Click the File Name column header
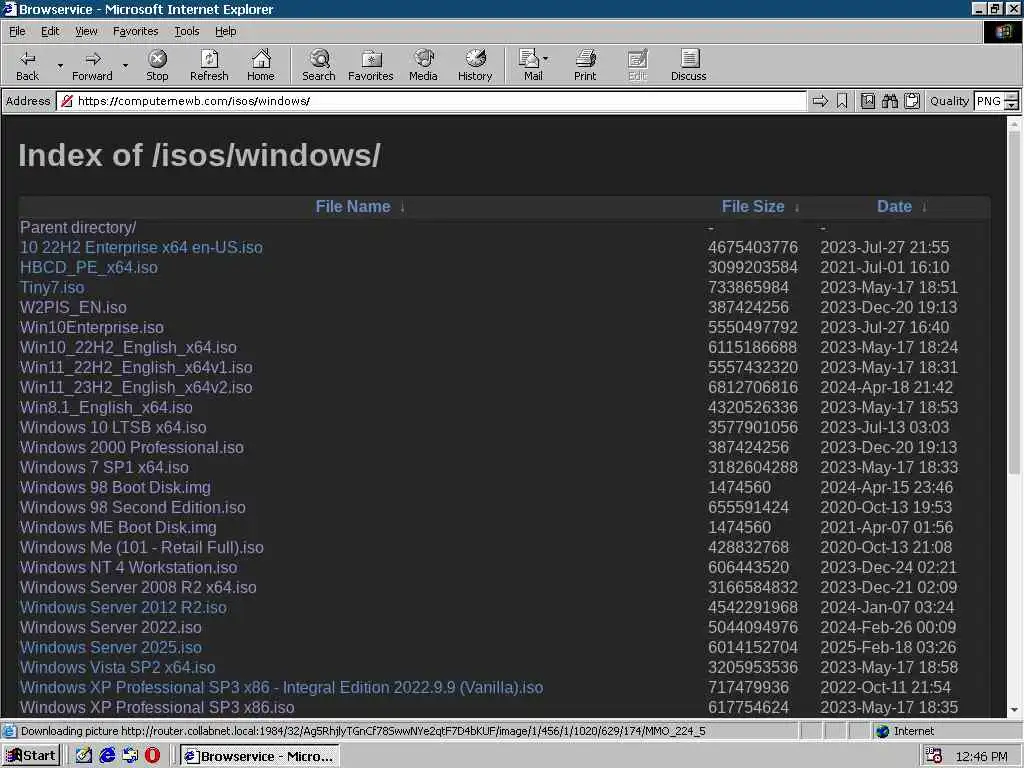 (x=353, y=206)
